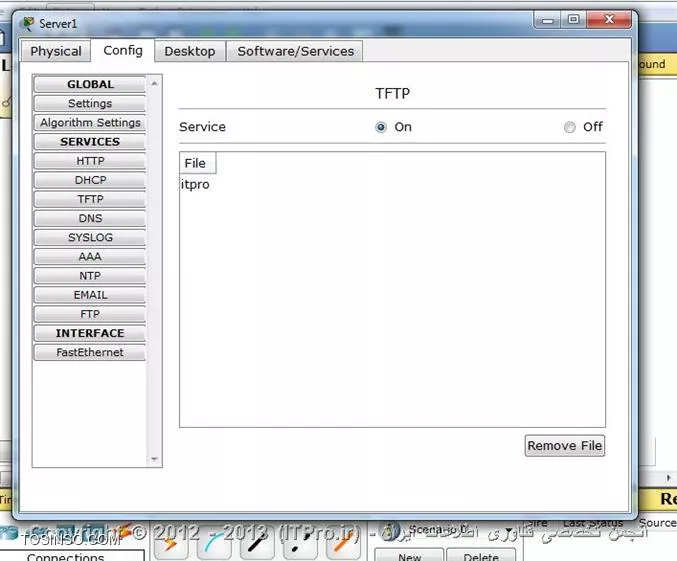This screenshot has height=561, width=677.
Task: Close the Server1 window
Action: [609, 20]
